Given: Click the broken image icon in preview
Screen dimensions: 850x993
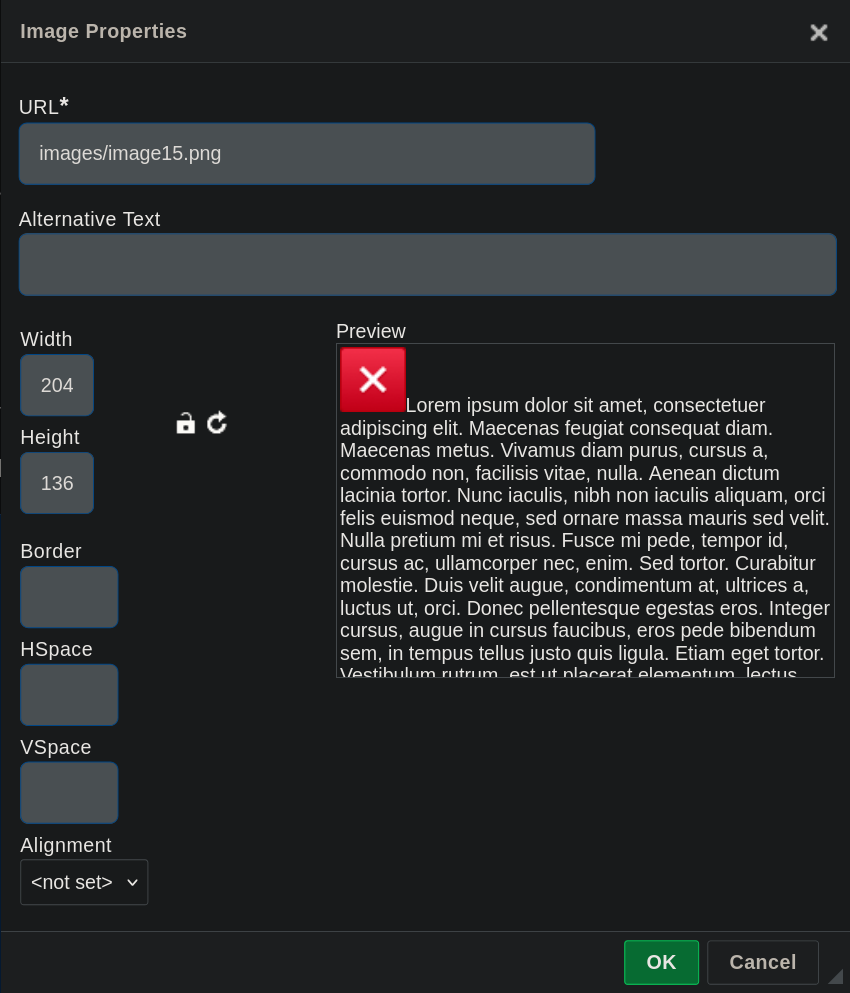Looking at the screenshot, I should (373, 380).
